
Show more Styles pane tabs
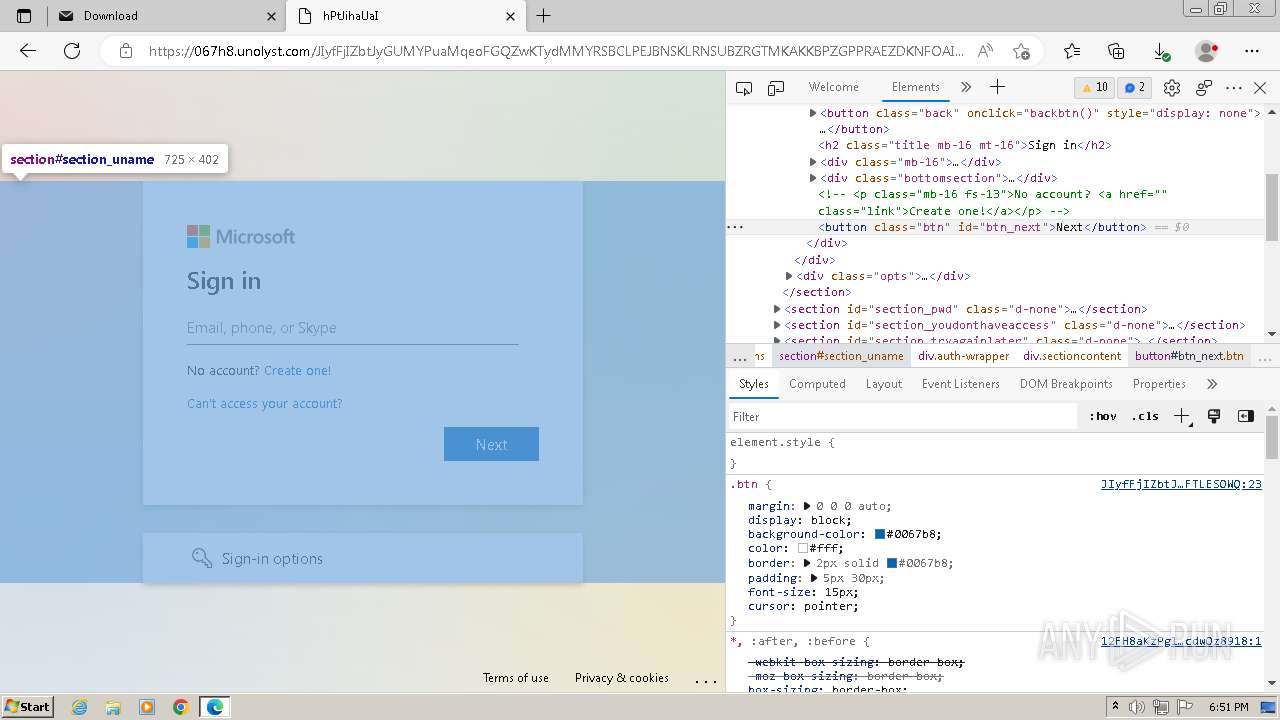[1212, 384]
